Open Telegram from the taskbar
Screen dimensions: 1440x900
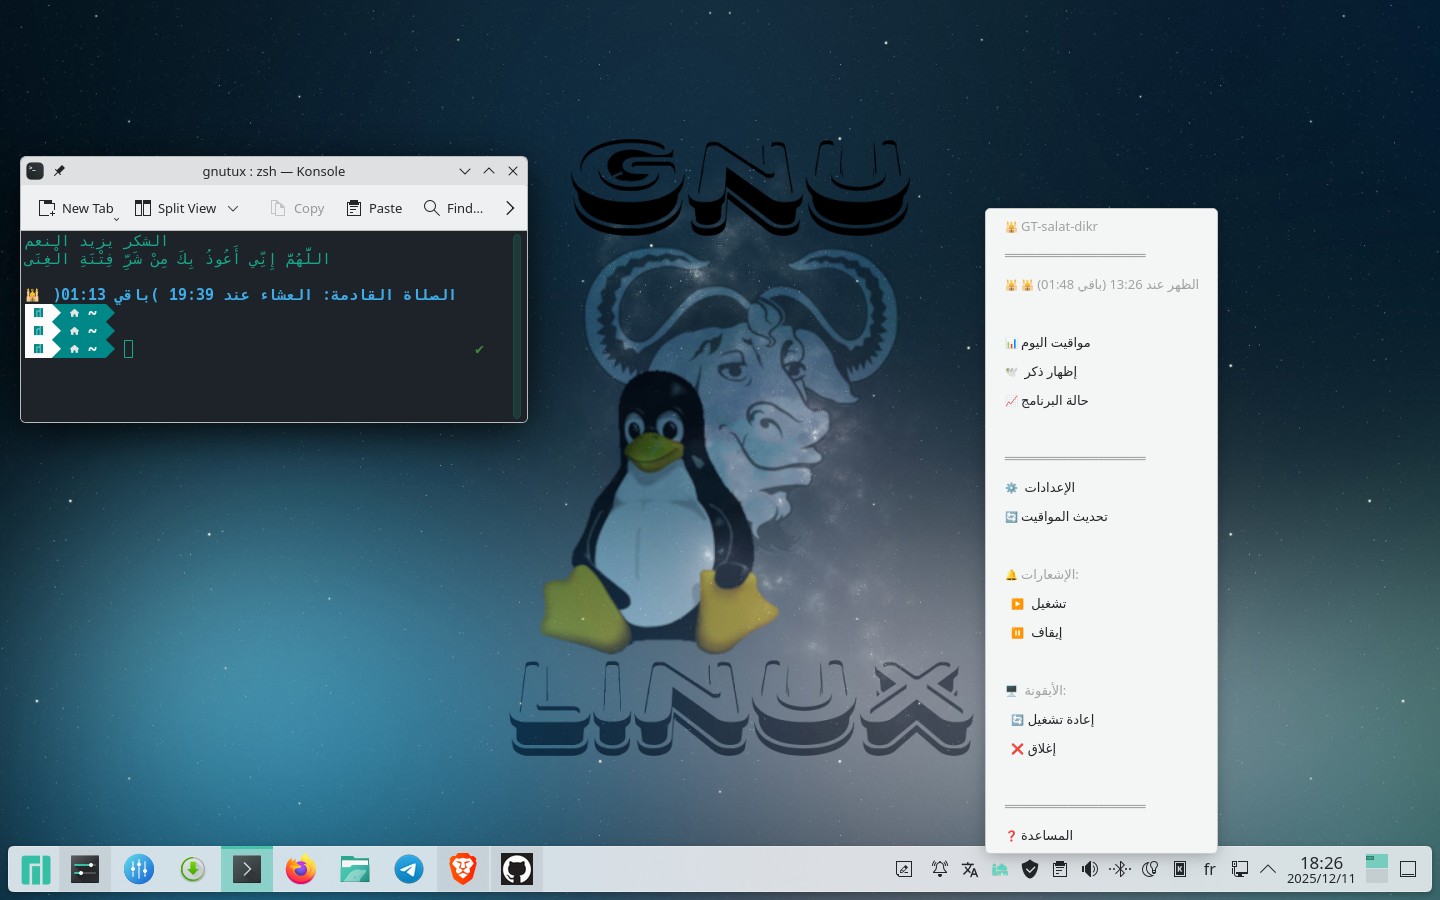(x=408, y=870)
